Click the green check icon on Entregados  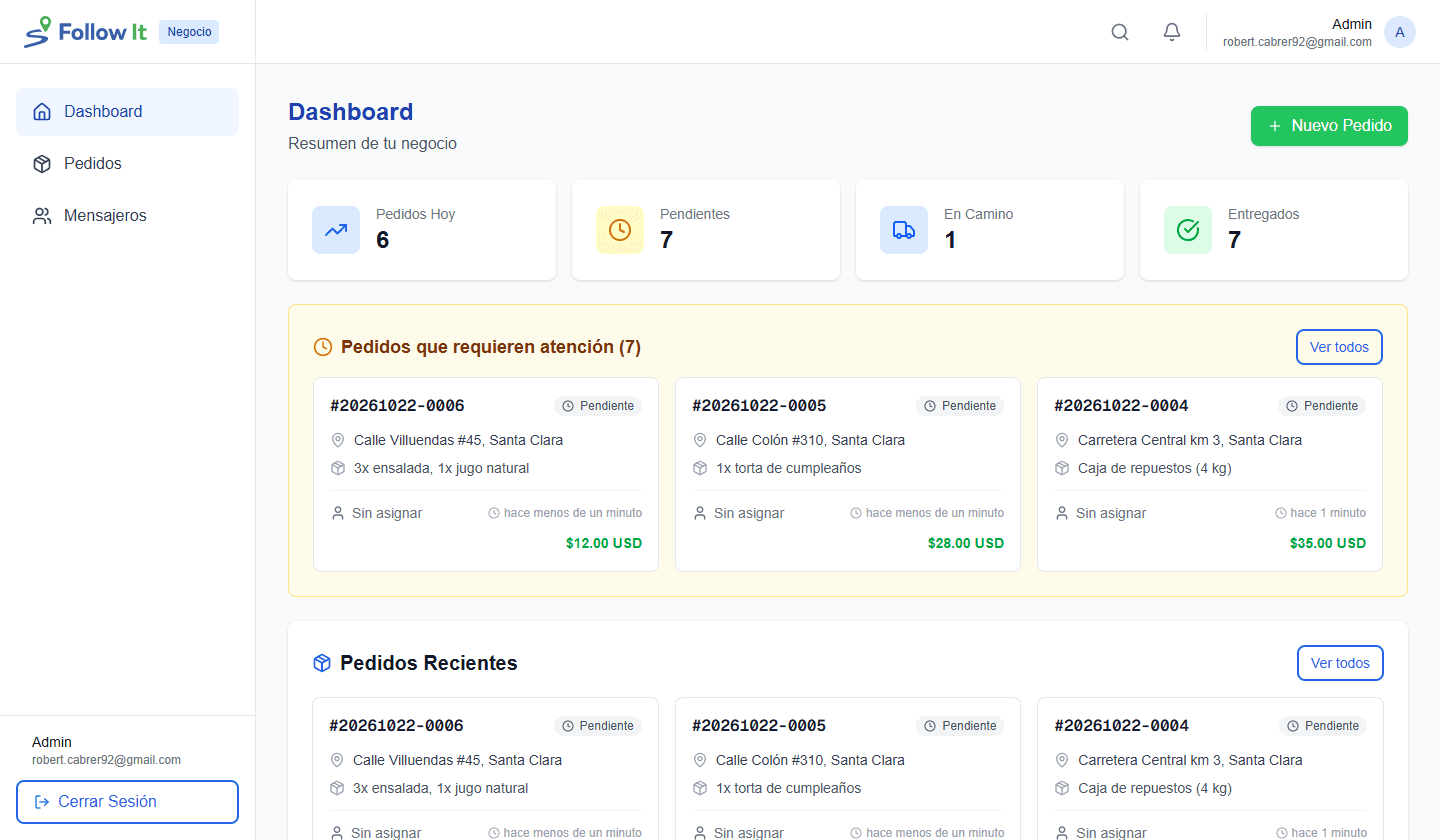(1188, 230)
